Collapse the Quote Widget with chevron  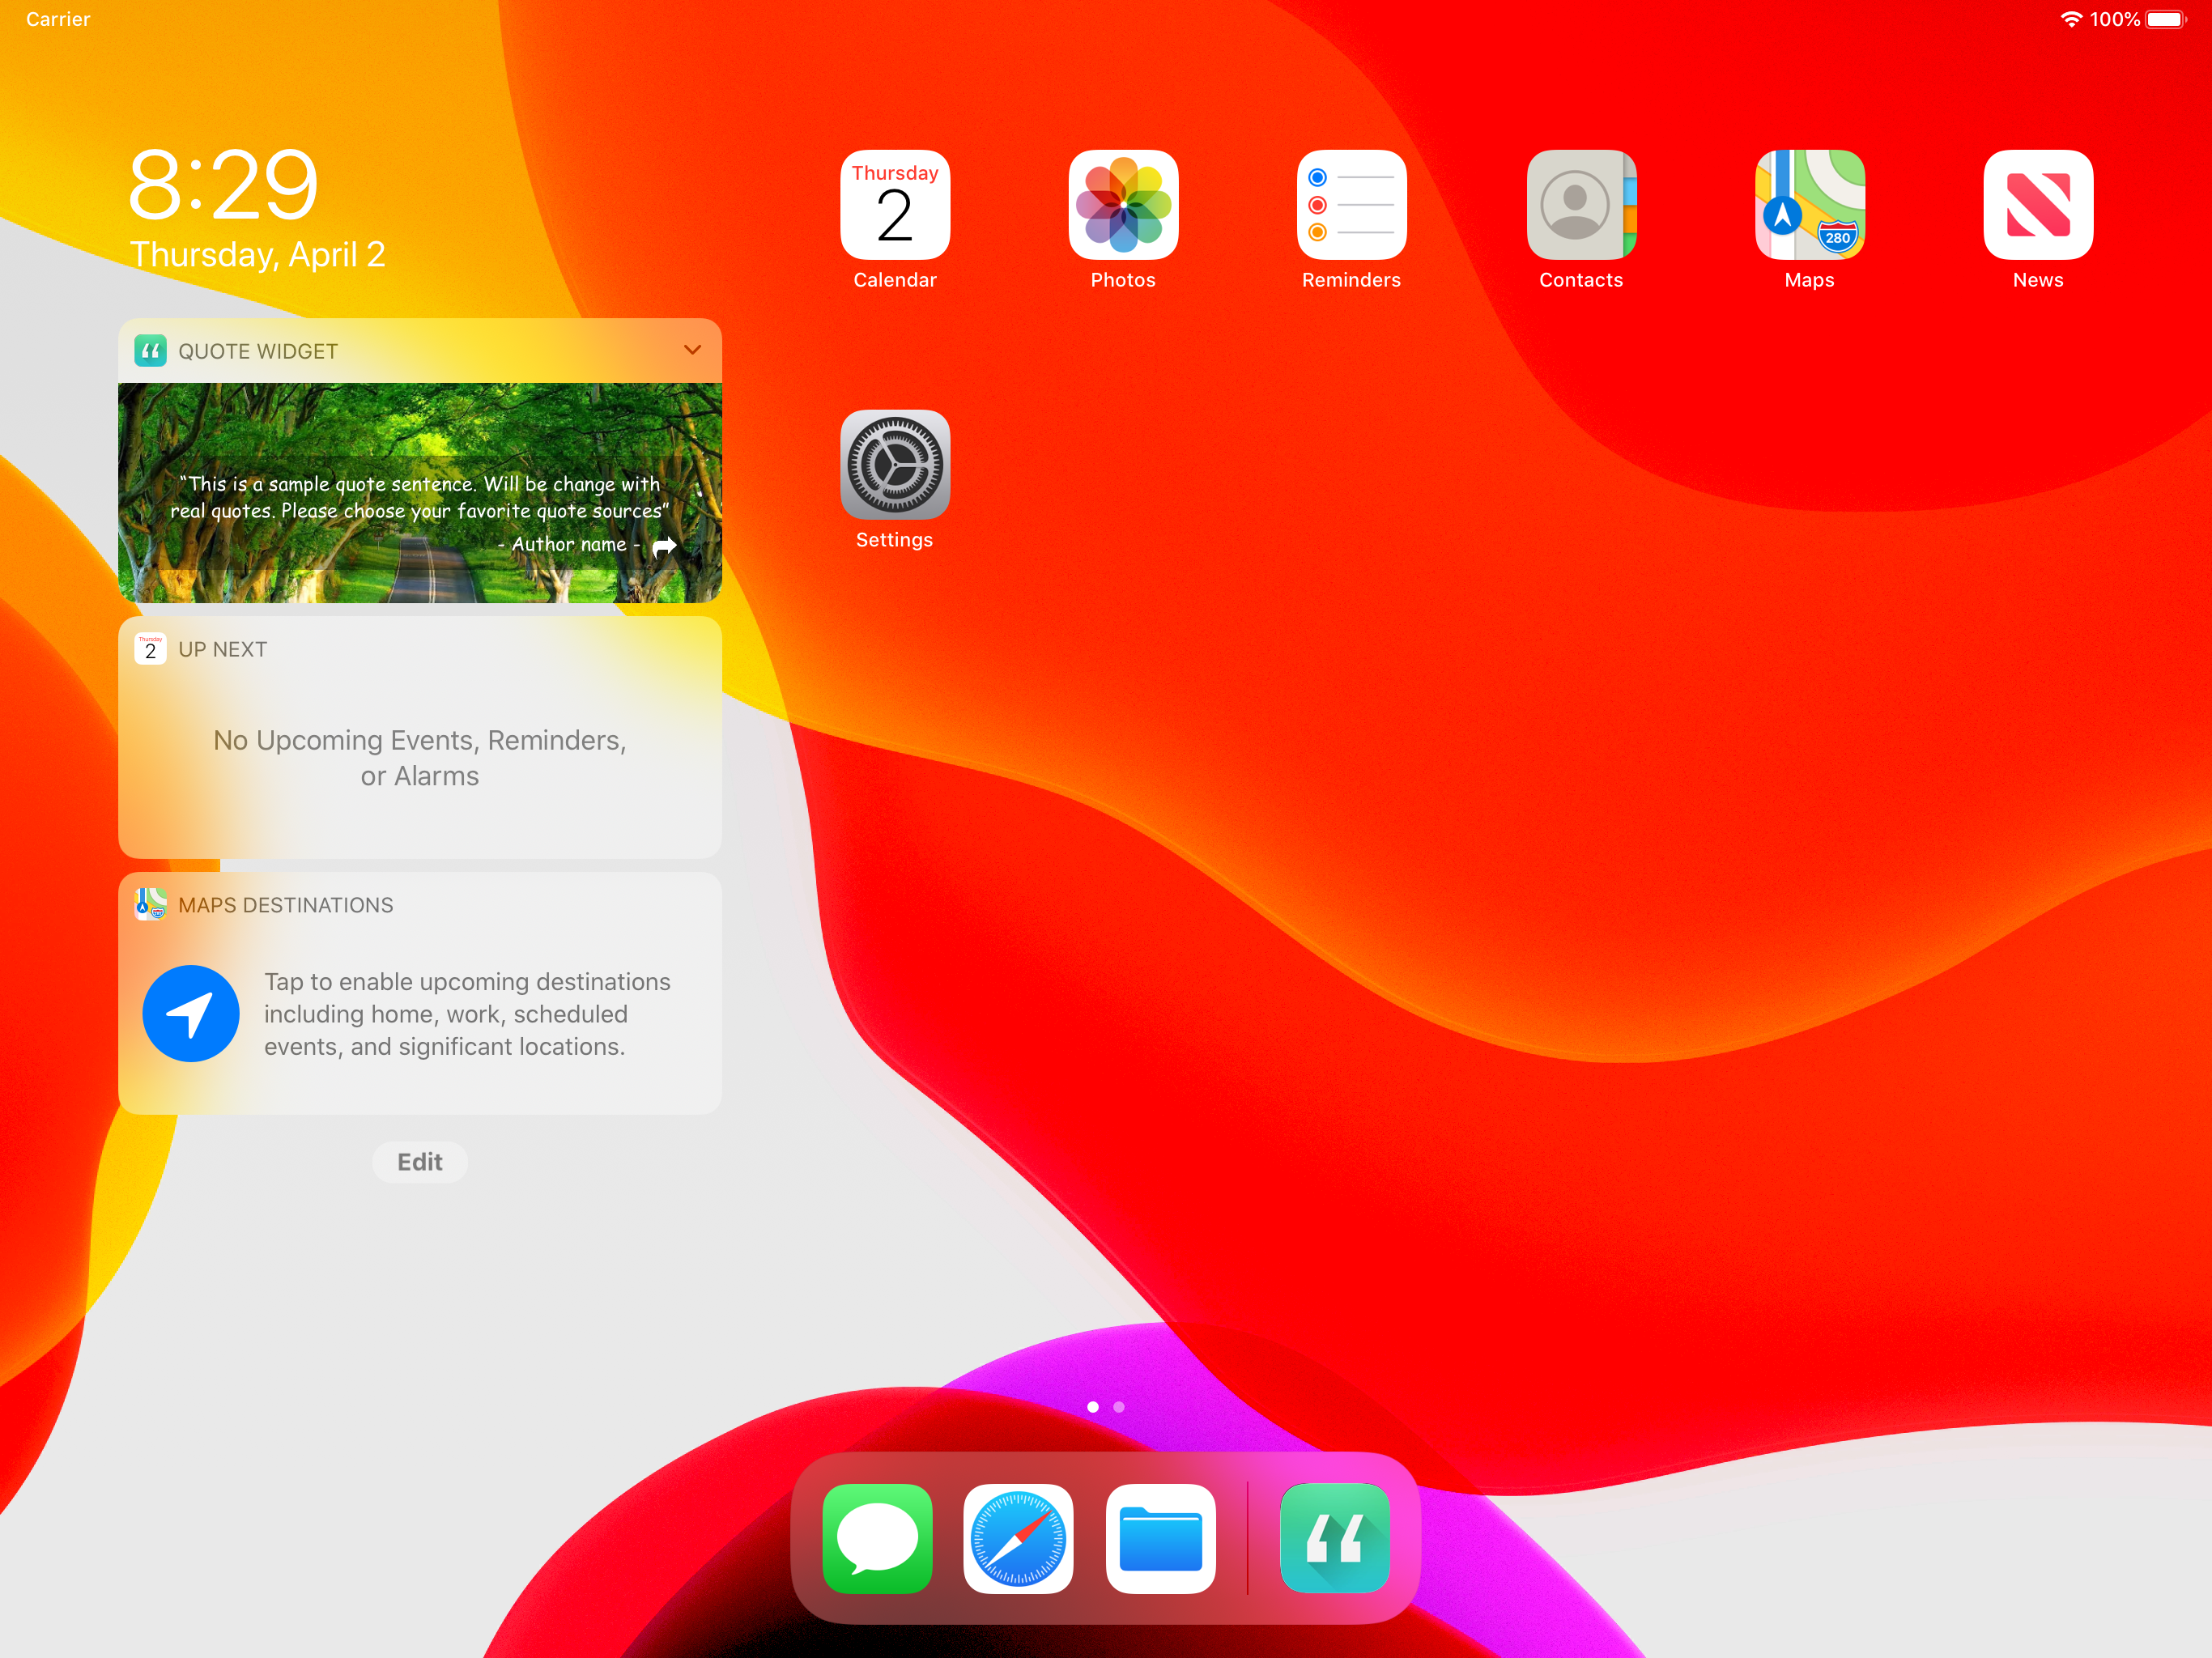tap(692, 350)
